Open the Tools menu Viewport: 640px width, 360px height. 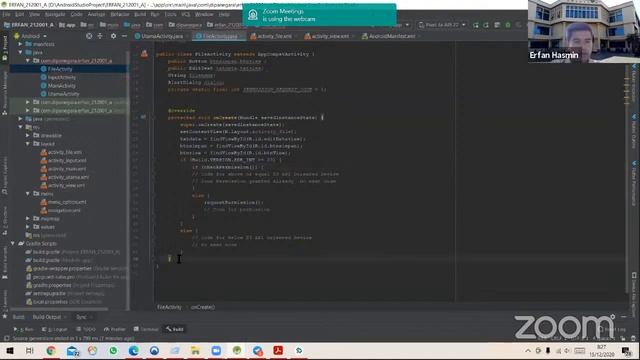coord(170,14)
